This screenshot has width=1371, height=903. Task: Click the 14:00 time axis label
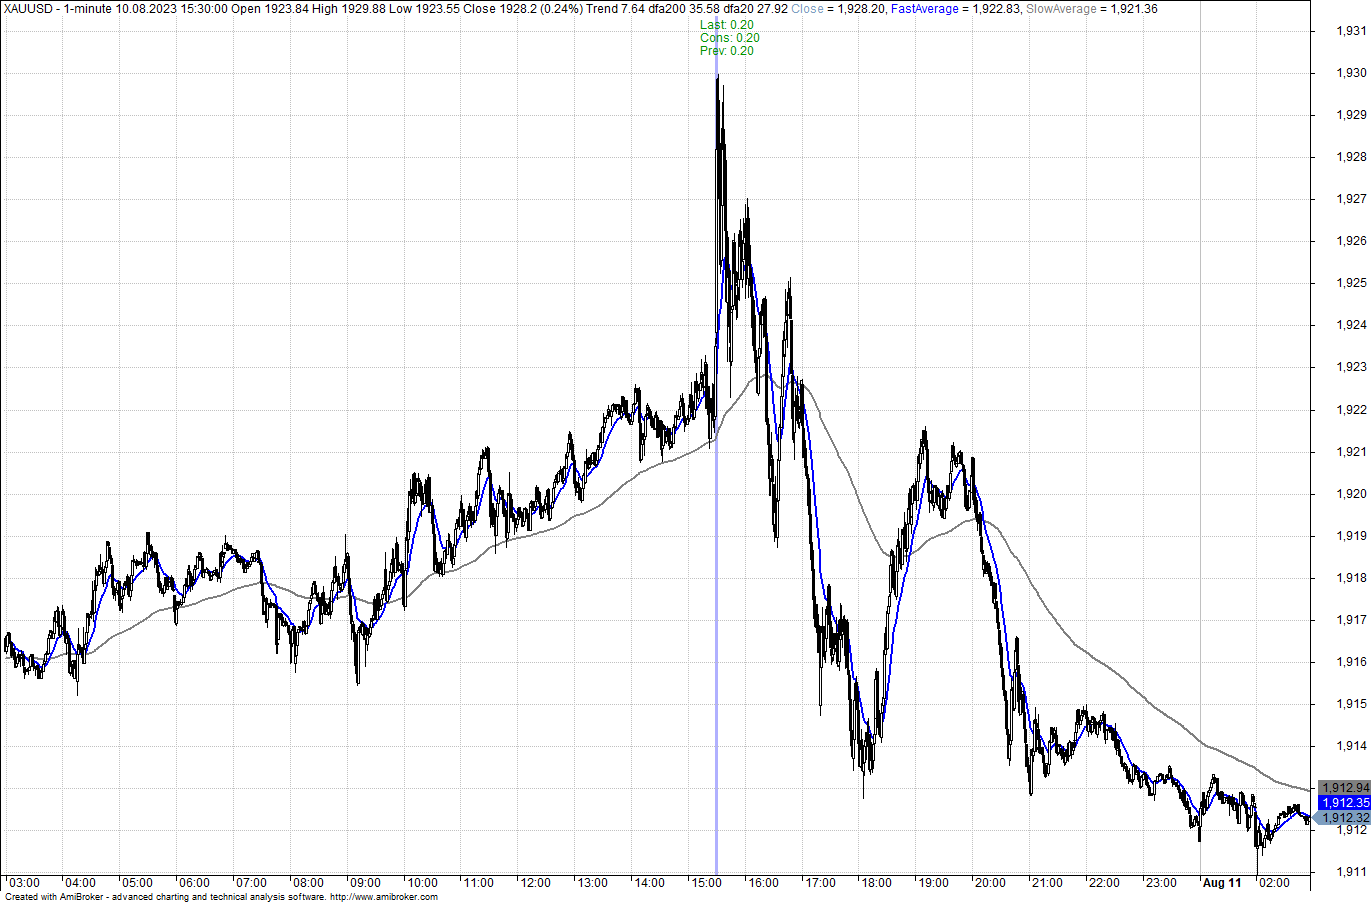pos(649,883)
